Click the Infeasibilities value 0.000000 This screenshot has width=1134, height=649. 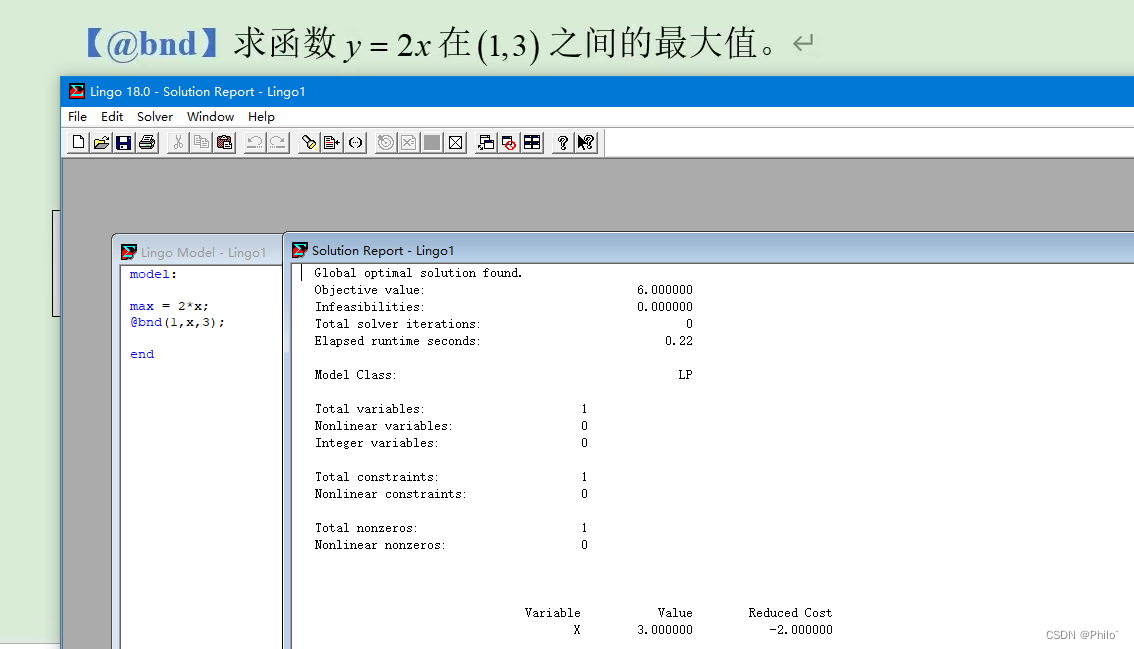[x=665, y=307]
